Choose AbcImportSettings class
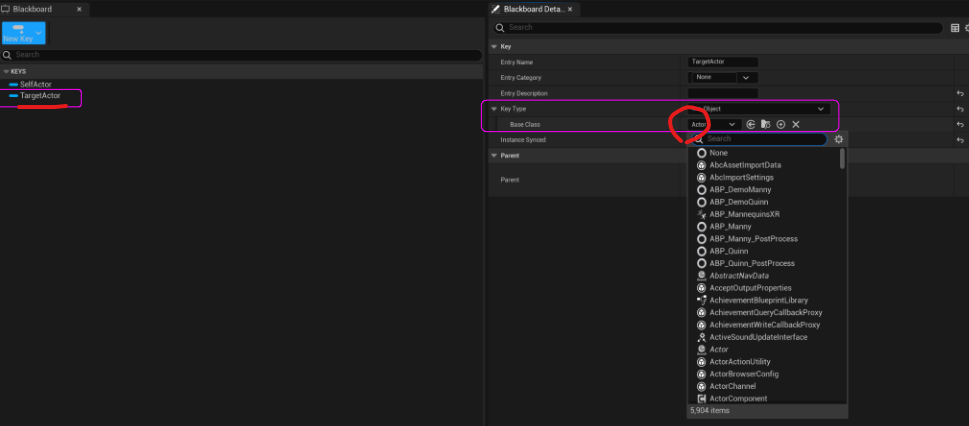969x426 pixels. point(742,177)
